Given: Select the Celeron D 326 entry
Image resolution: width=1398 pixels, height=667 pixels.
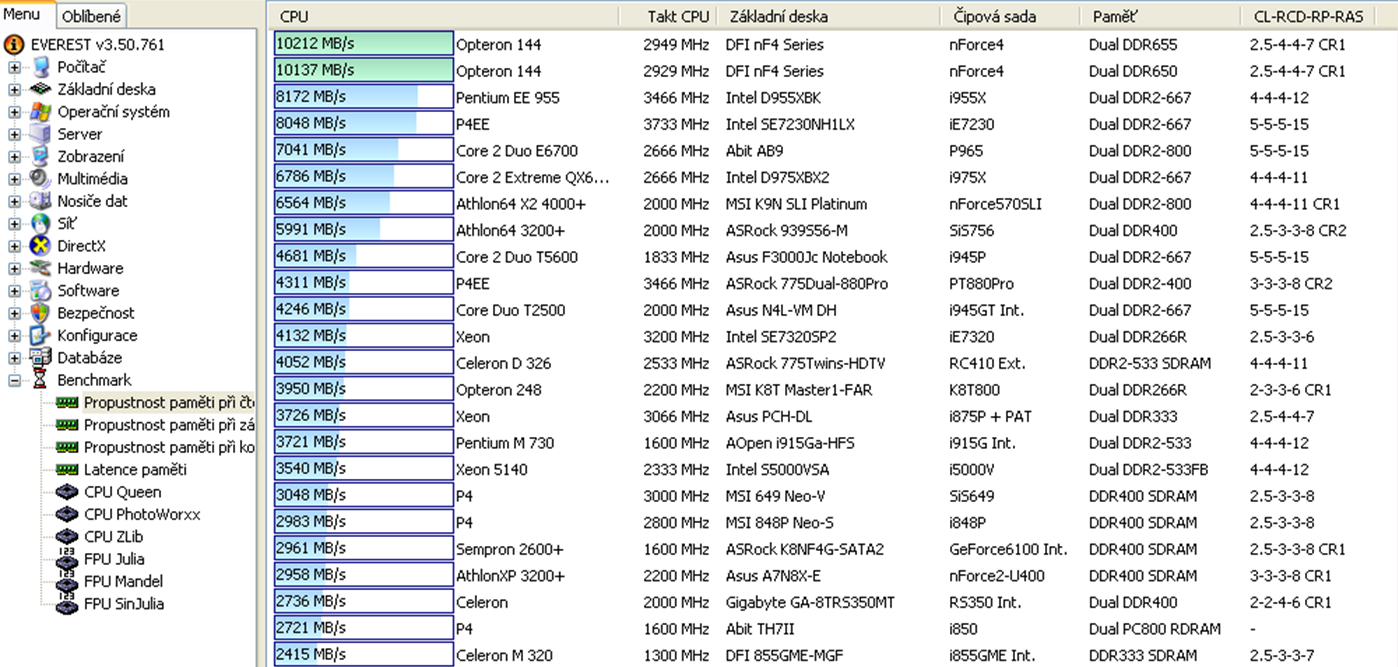Looking at the screenshot, I should click(x=503, y=363).
